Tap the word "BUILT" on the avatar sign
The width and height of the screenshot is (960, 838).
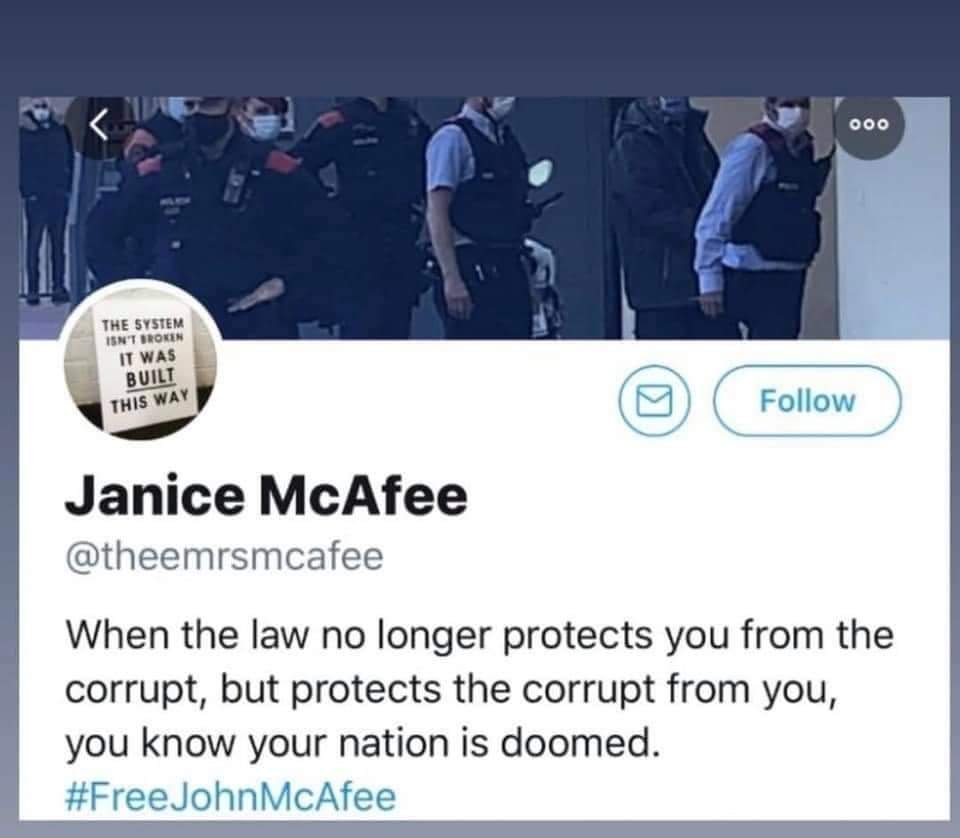coord(151,376)
